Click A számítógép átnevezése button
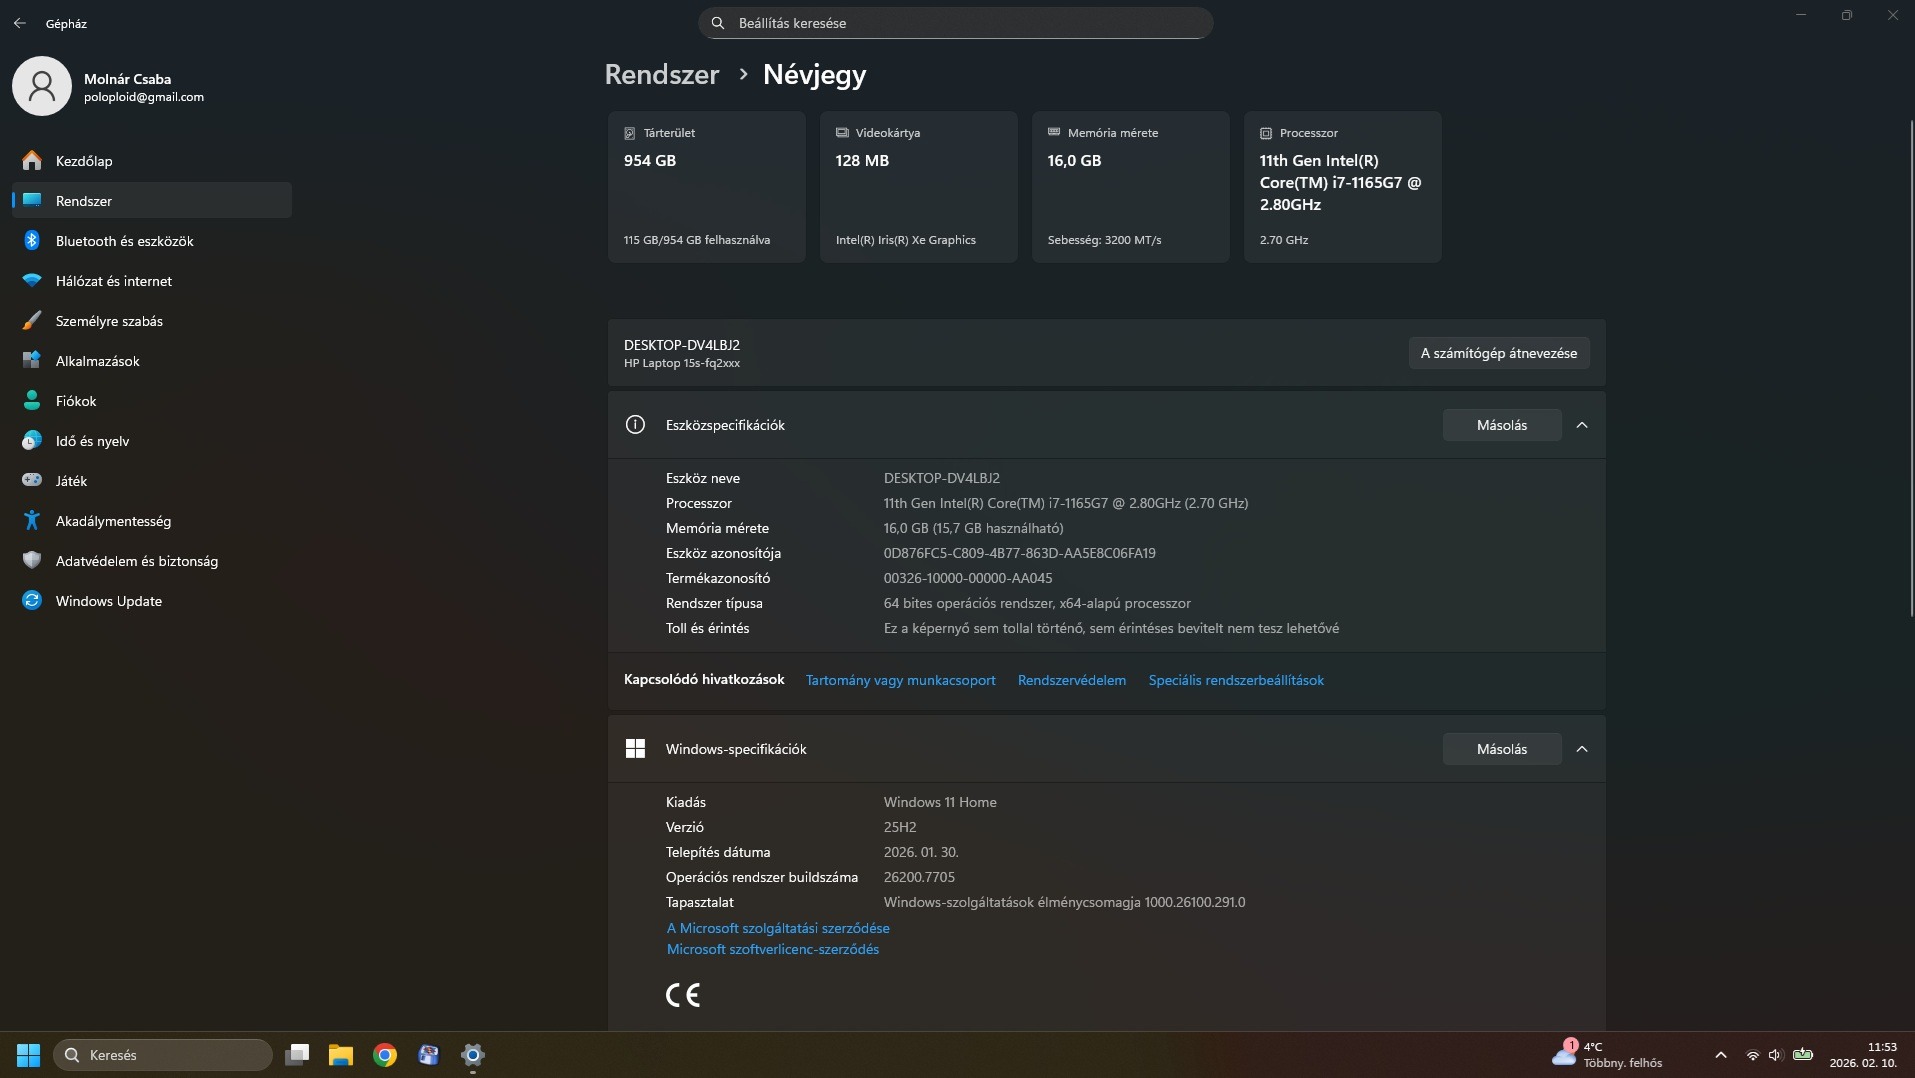 point(1499,353)
